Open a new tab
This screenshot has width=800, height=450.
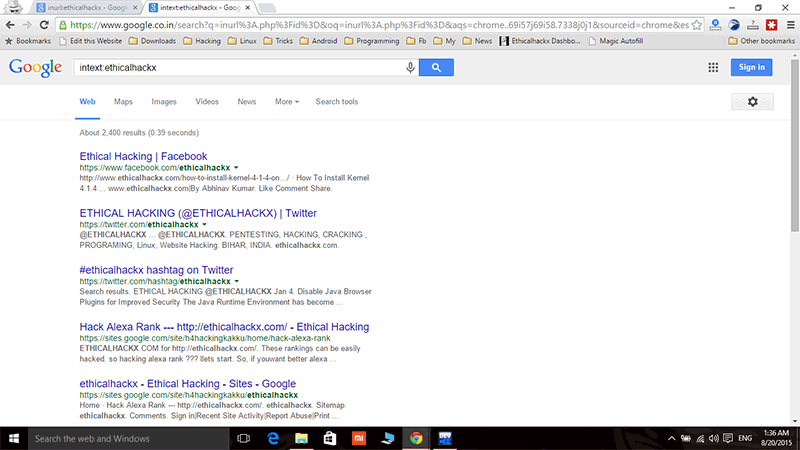click(x=267, y=8)
